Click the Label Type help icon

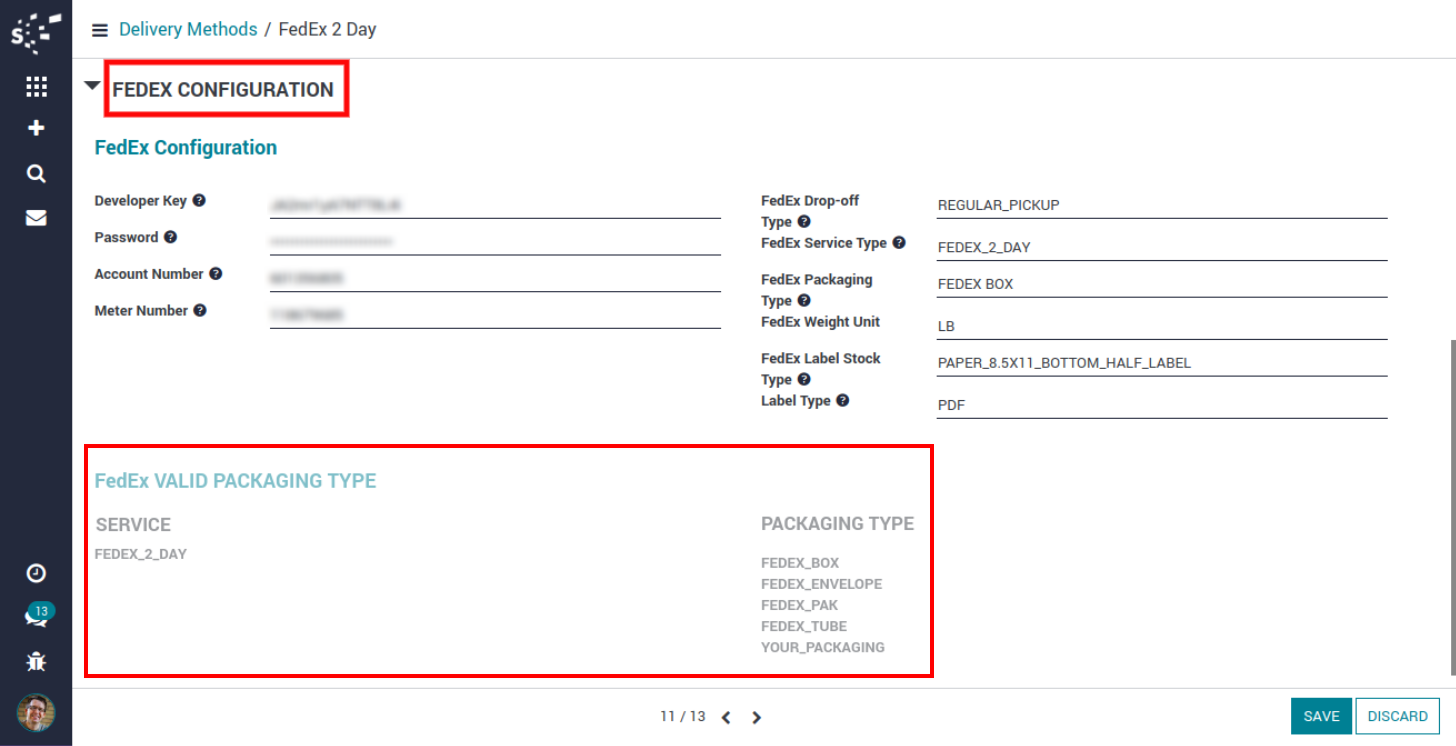tap(843, 401)
